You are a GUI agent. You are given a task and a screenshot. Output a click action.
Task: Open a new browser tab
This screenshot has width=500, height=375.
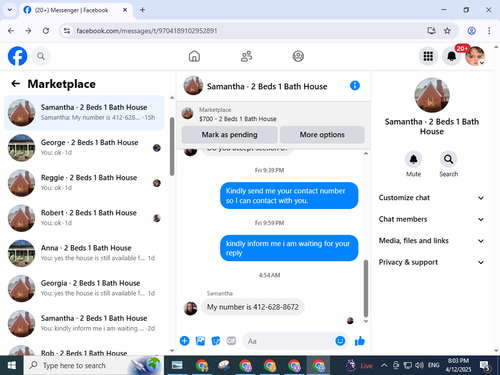142,10
